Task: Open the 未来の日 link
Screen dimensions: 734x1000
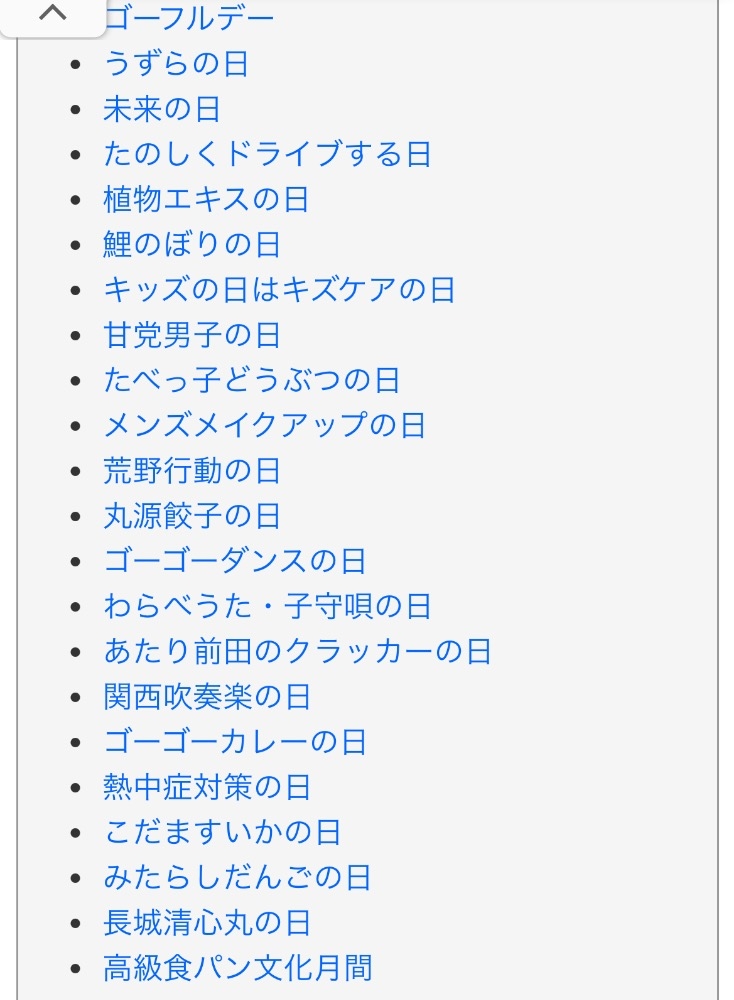Action: coord(162,109)
